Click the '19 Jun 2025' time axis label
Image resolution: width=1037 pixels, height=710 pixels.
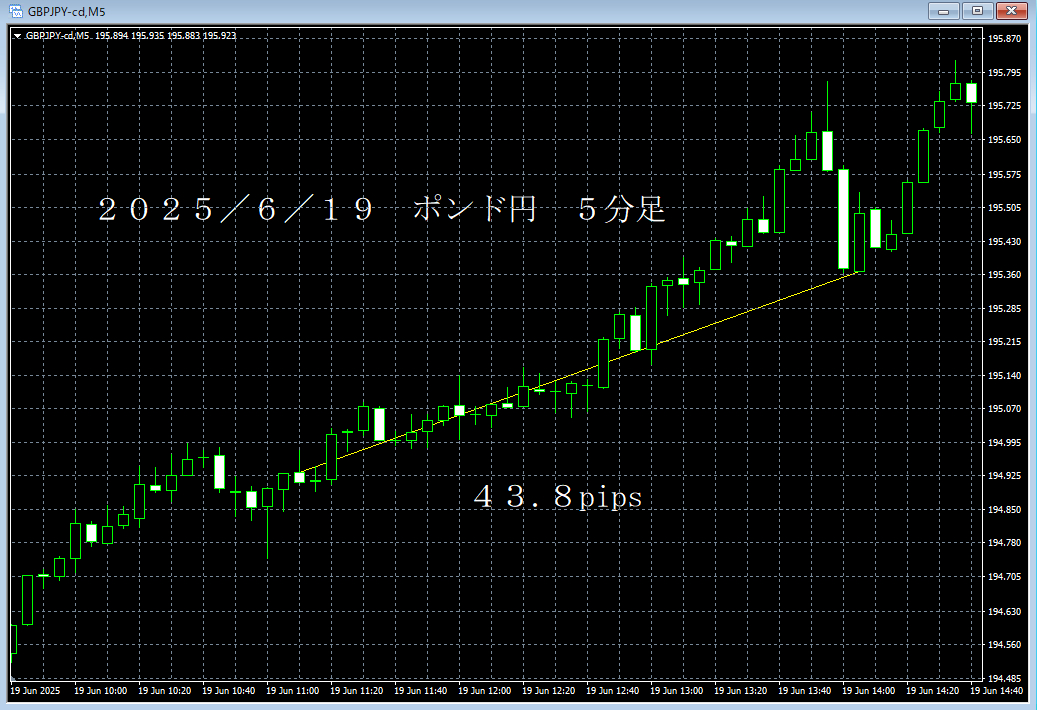tap(35, 691)
